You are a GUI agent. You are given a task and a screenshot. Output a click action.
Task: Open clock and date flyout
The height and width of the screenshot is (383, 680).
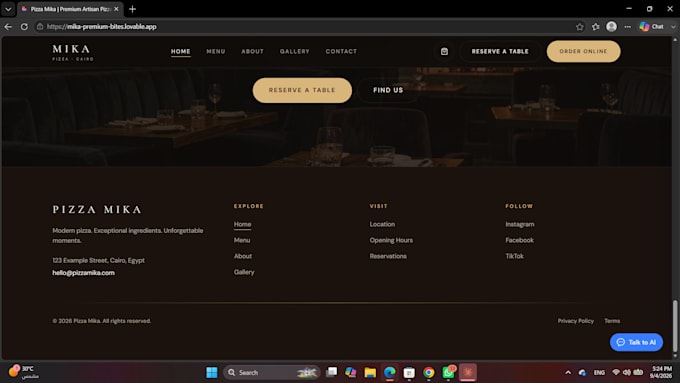661,372
